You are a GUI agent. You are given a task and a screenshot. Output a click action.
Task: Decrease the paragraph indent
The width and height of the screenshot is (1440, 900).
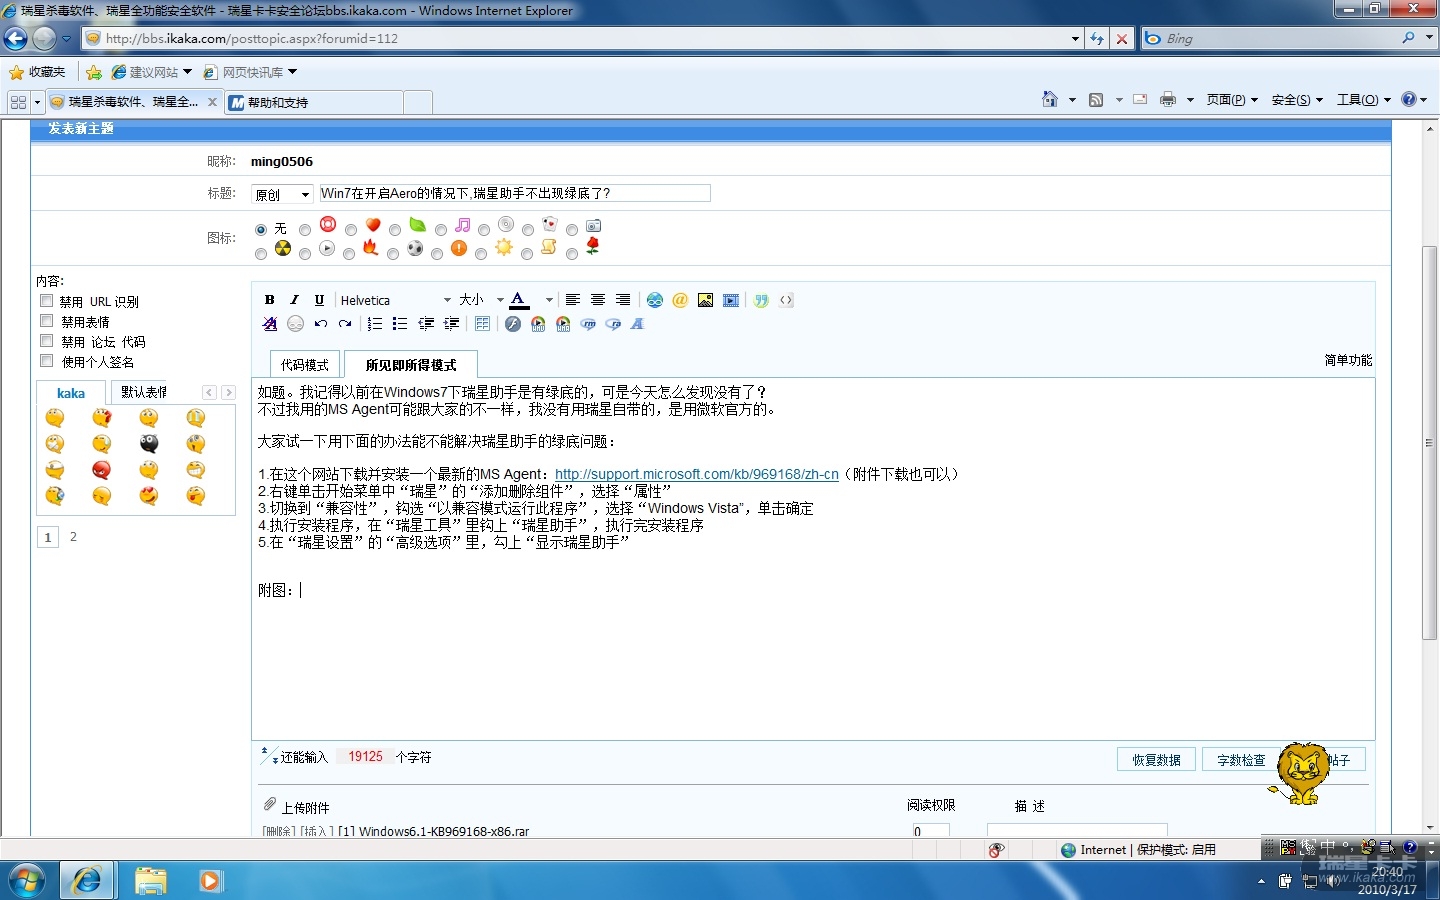point(426,324)
